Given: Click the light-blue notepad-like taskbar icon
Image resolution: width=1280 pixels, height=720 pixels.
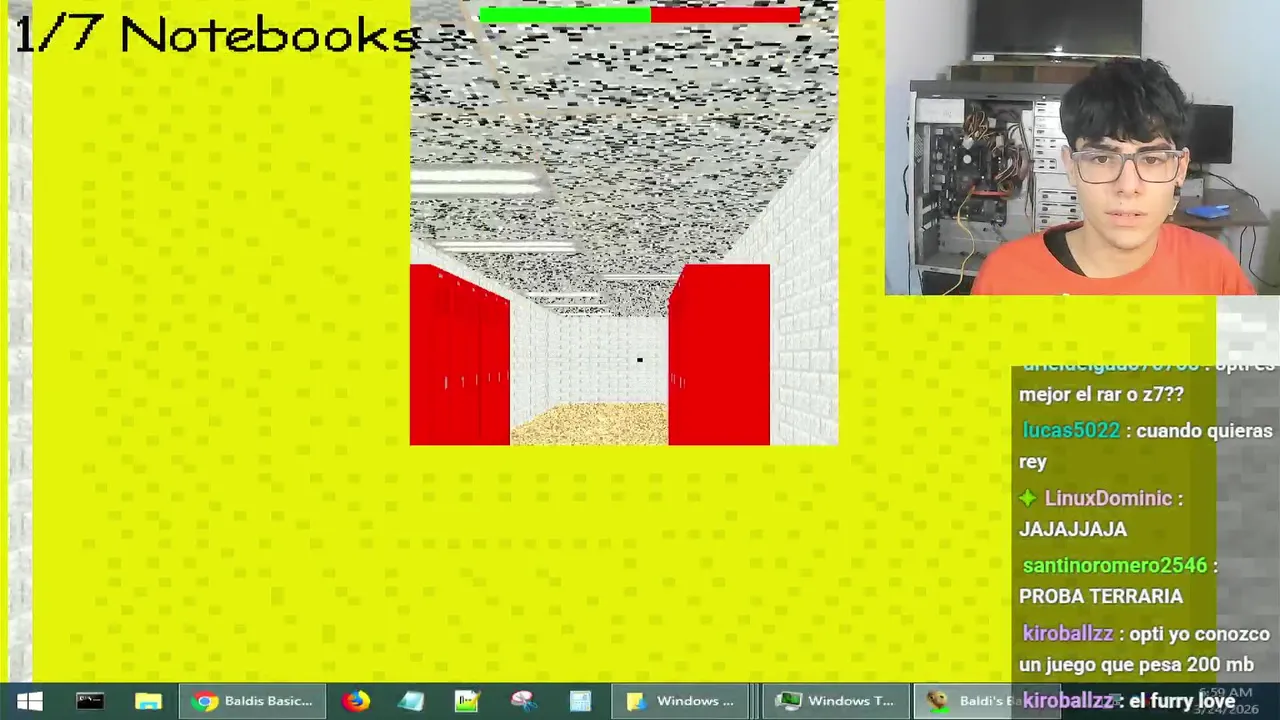Looking at the screenshot, I should point(411,701).
